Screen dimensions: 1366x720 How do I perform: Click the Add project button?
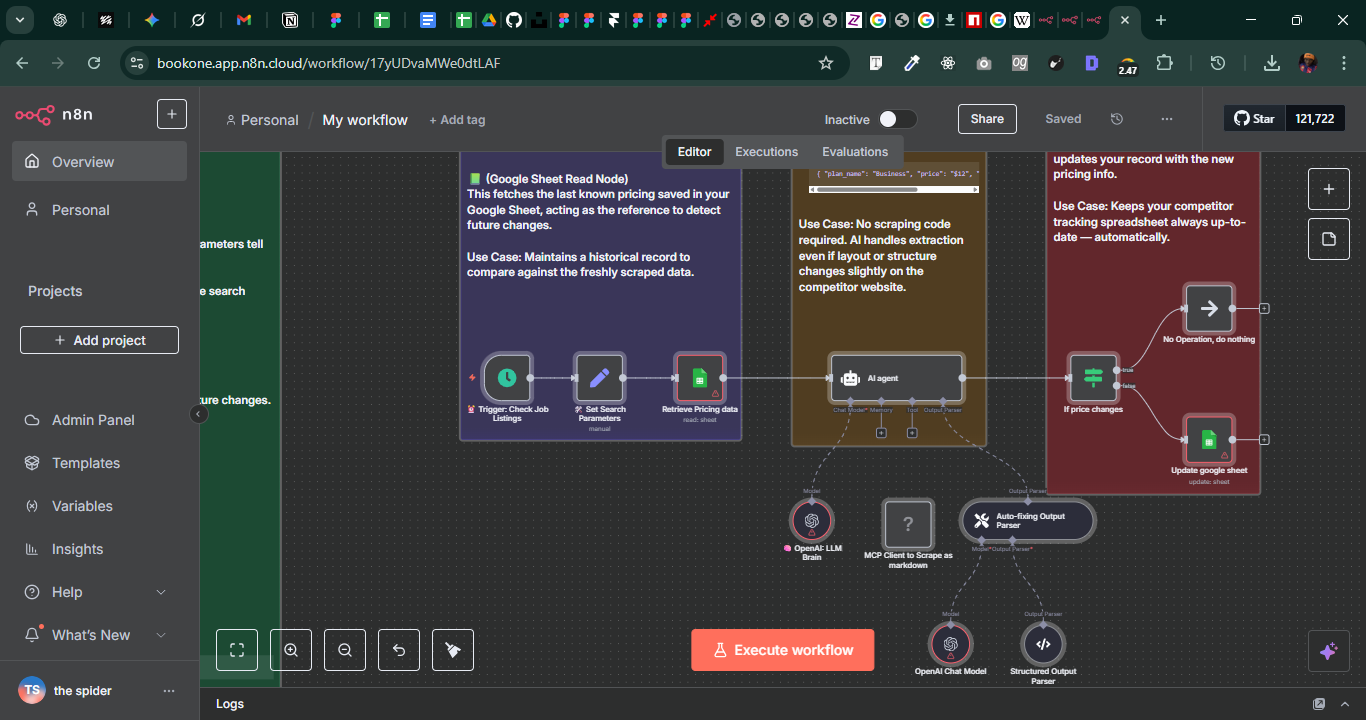coord(99,340)
